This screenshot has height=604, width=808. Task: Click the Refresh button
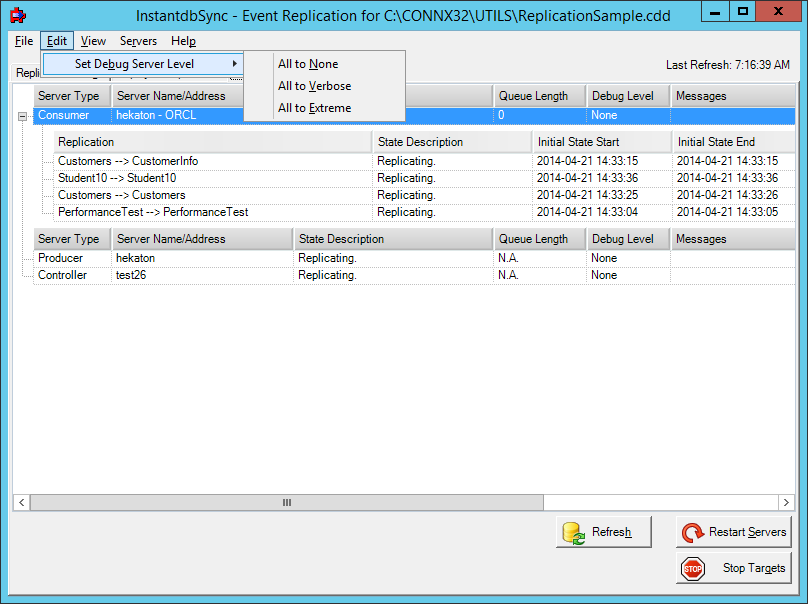(x=604, y=531)
